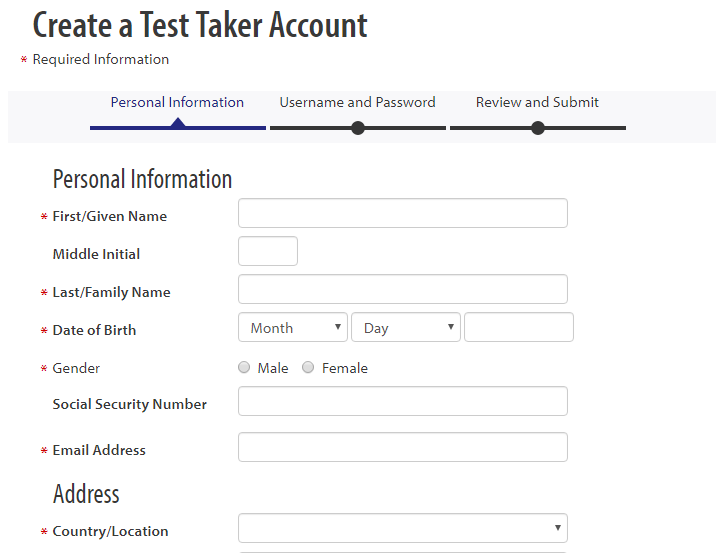Switch to Personal Information tab
The height and width of the screenshot is (553, 716).
tap(177, 102)
